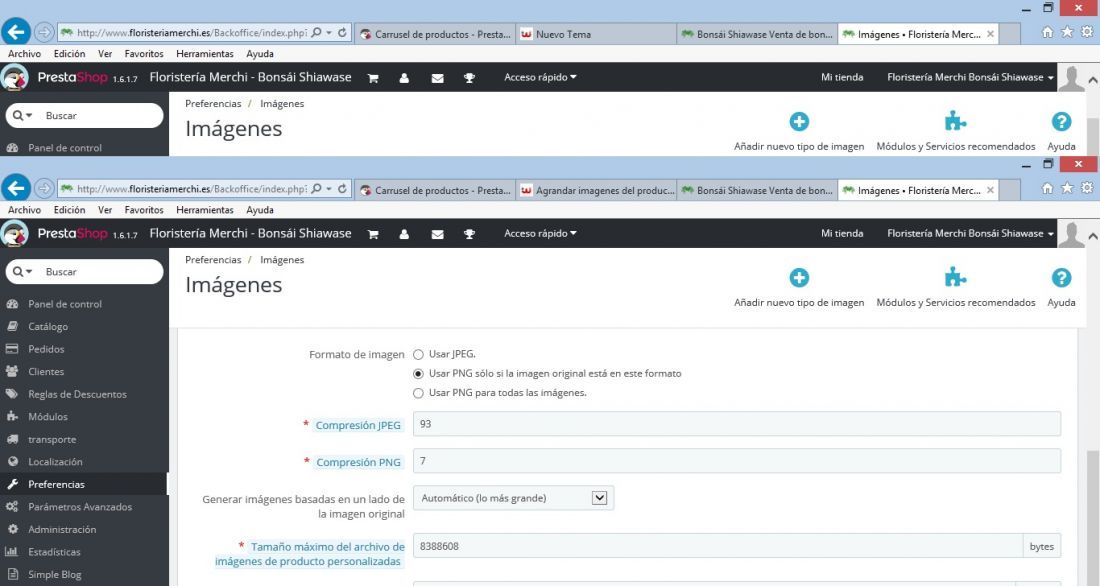Open the Favoritos menu in the upper window
1100x586 pixels.
click(x=144, y=53)
